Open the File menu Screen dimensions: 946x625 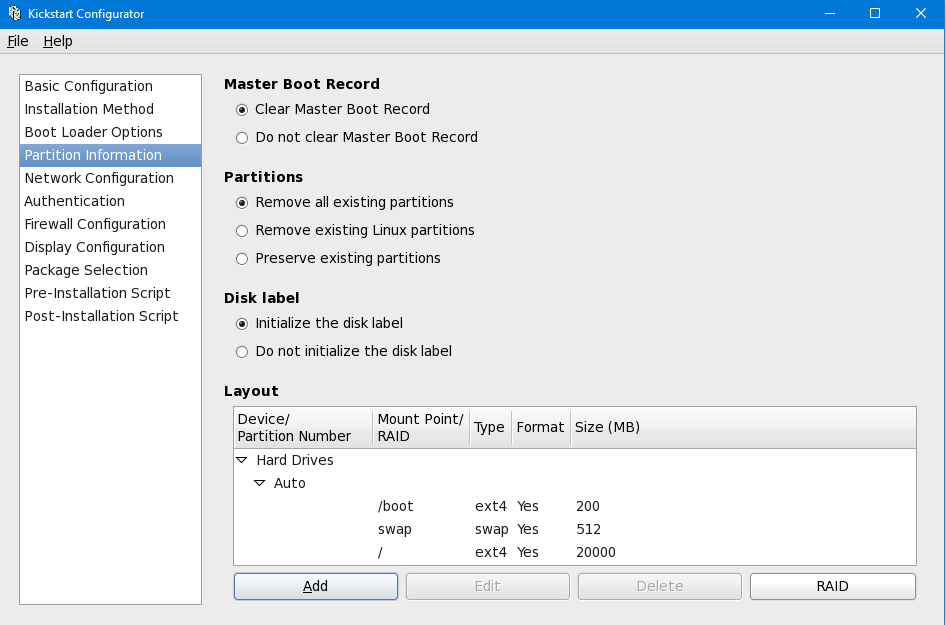[18, 42]
